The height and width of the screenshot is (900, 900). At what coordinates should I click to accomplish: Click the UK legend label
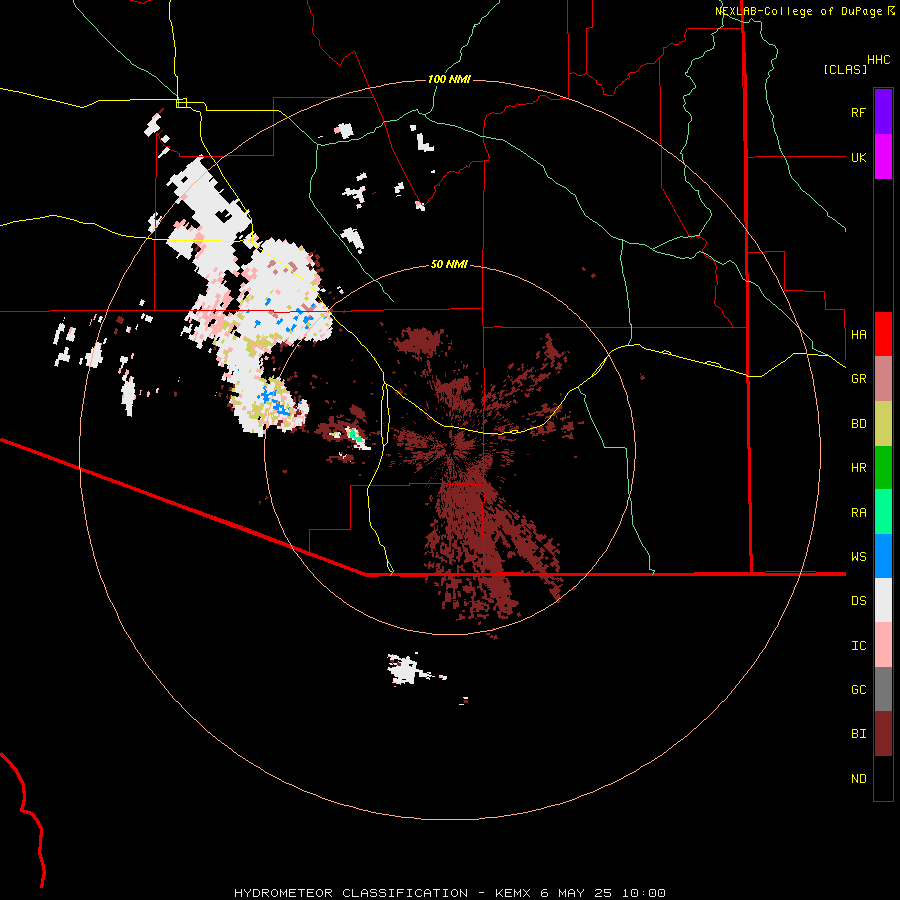[x=858, y=157]
